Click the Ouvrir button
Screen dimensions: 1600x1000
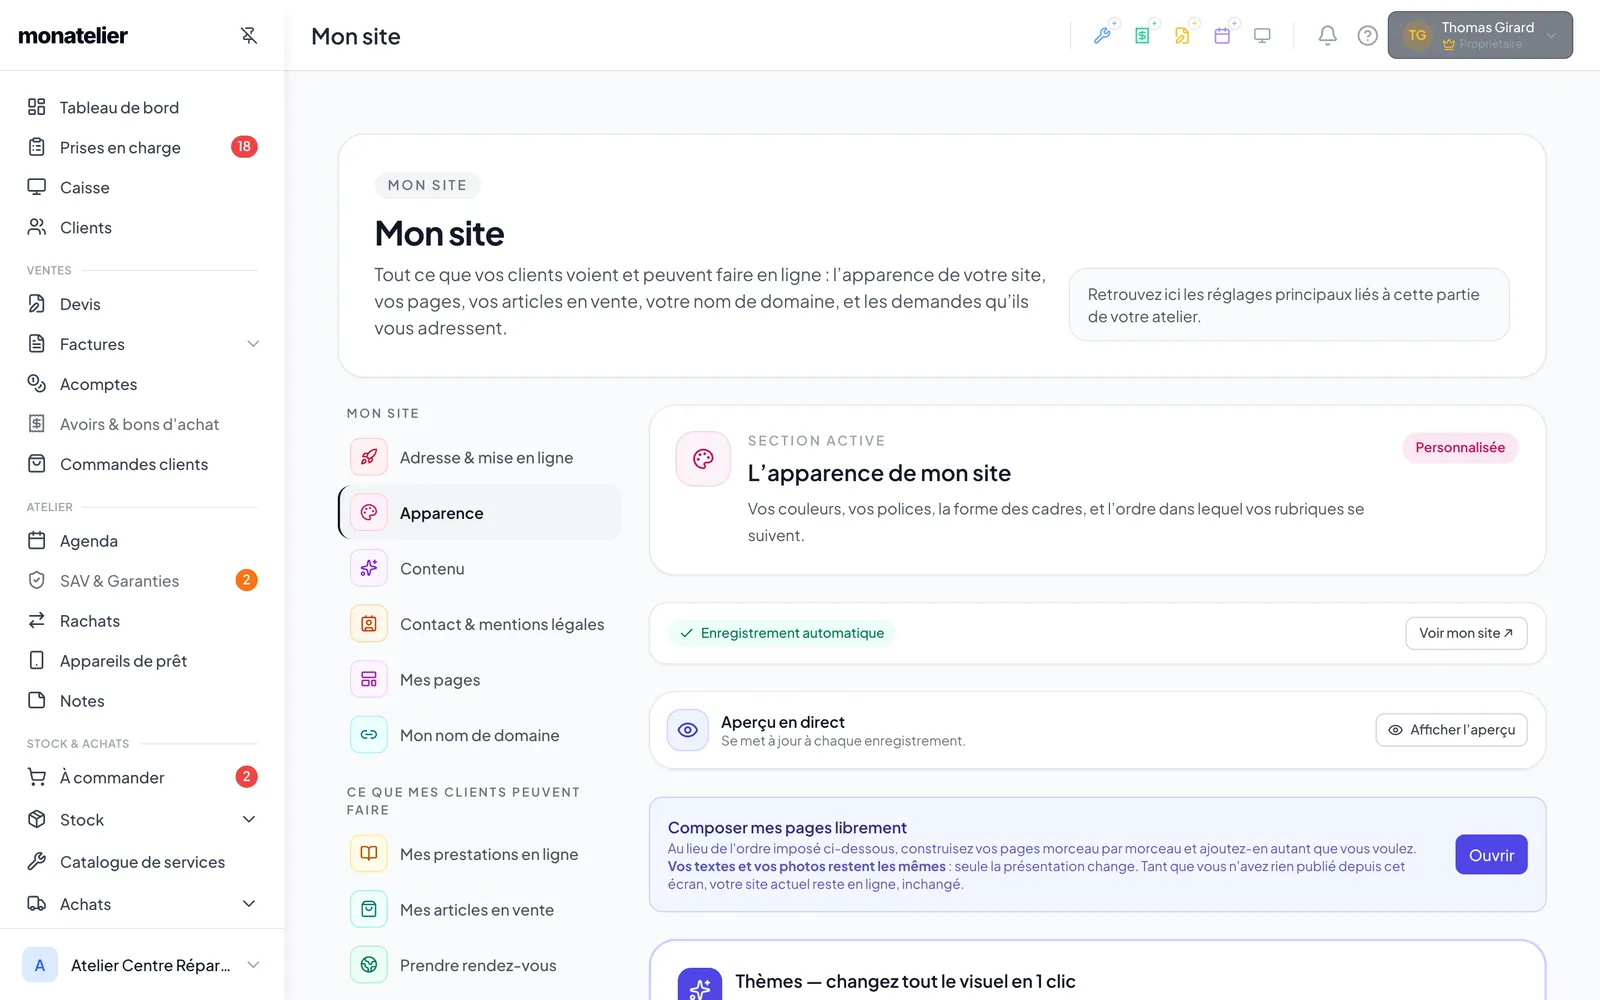click(1491, 855)
